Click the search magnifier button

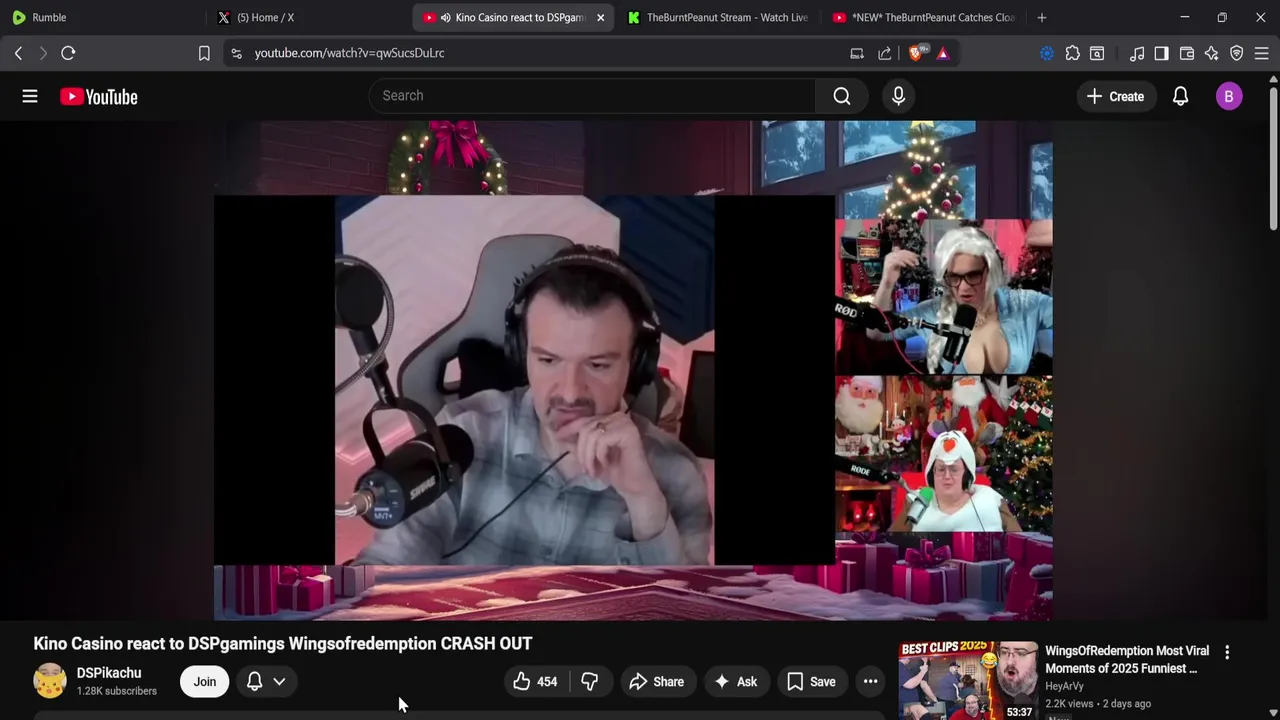pos(842,96)
